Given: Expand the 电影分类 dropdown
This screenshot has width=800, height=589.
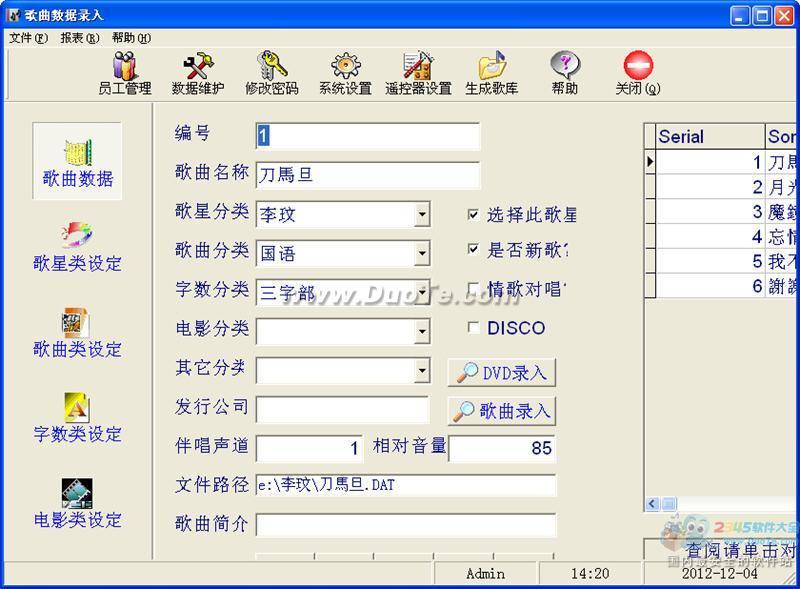Looking at the screenshot, I should pyautogui.click(x=422, y=331).
